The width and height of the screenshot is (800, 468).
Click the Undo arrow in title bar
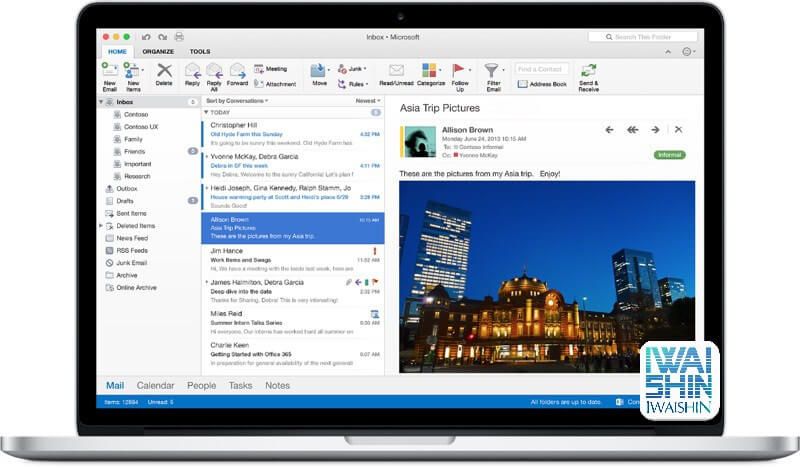[x=146, y=37]
